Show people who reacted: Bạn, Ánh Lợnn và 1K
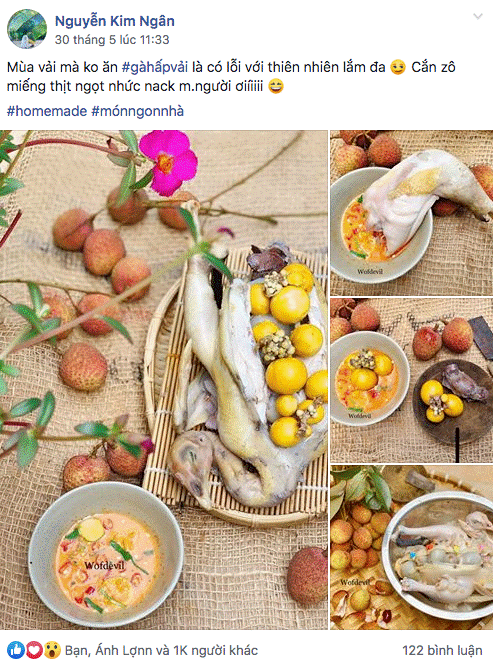 (161, 650)
